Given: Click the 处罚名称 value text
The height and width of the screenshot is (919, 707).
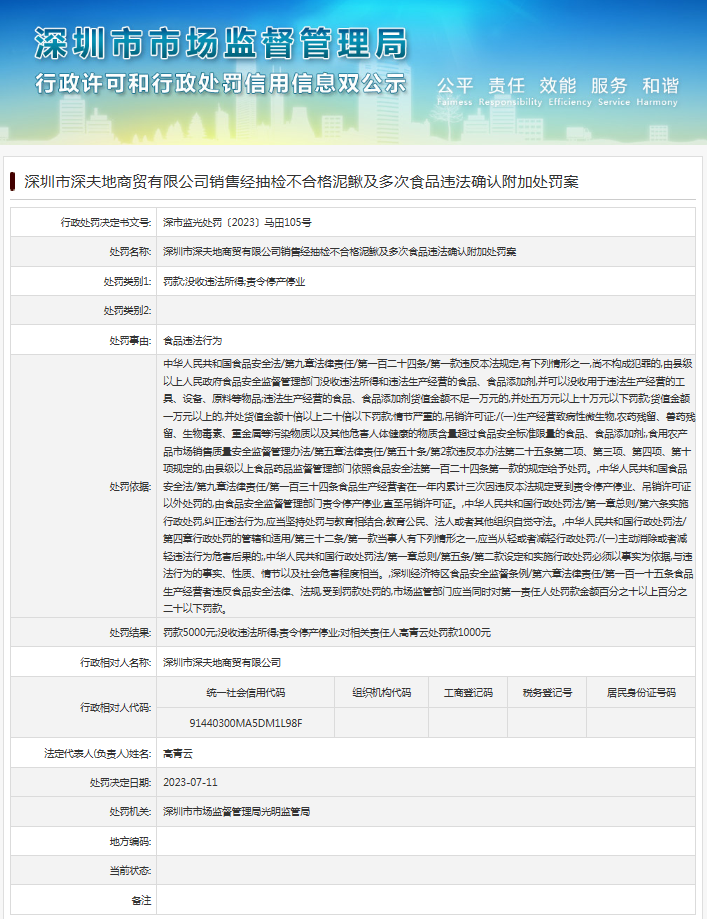Looking at the screenshot, I should pyautogui.click(x=339, y=252).
